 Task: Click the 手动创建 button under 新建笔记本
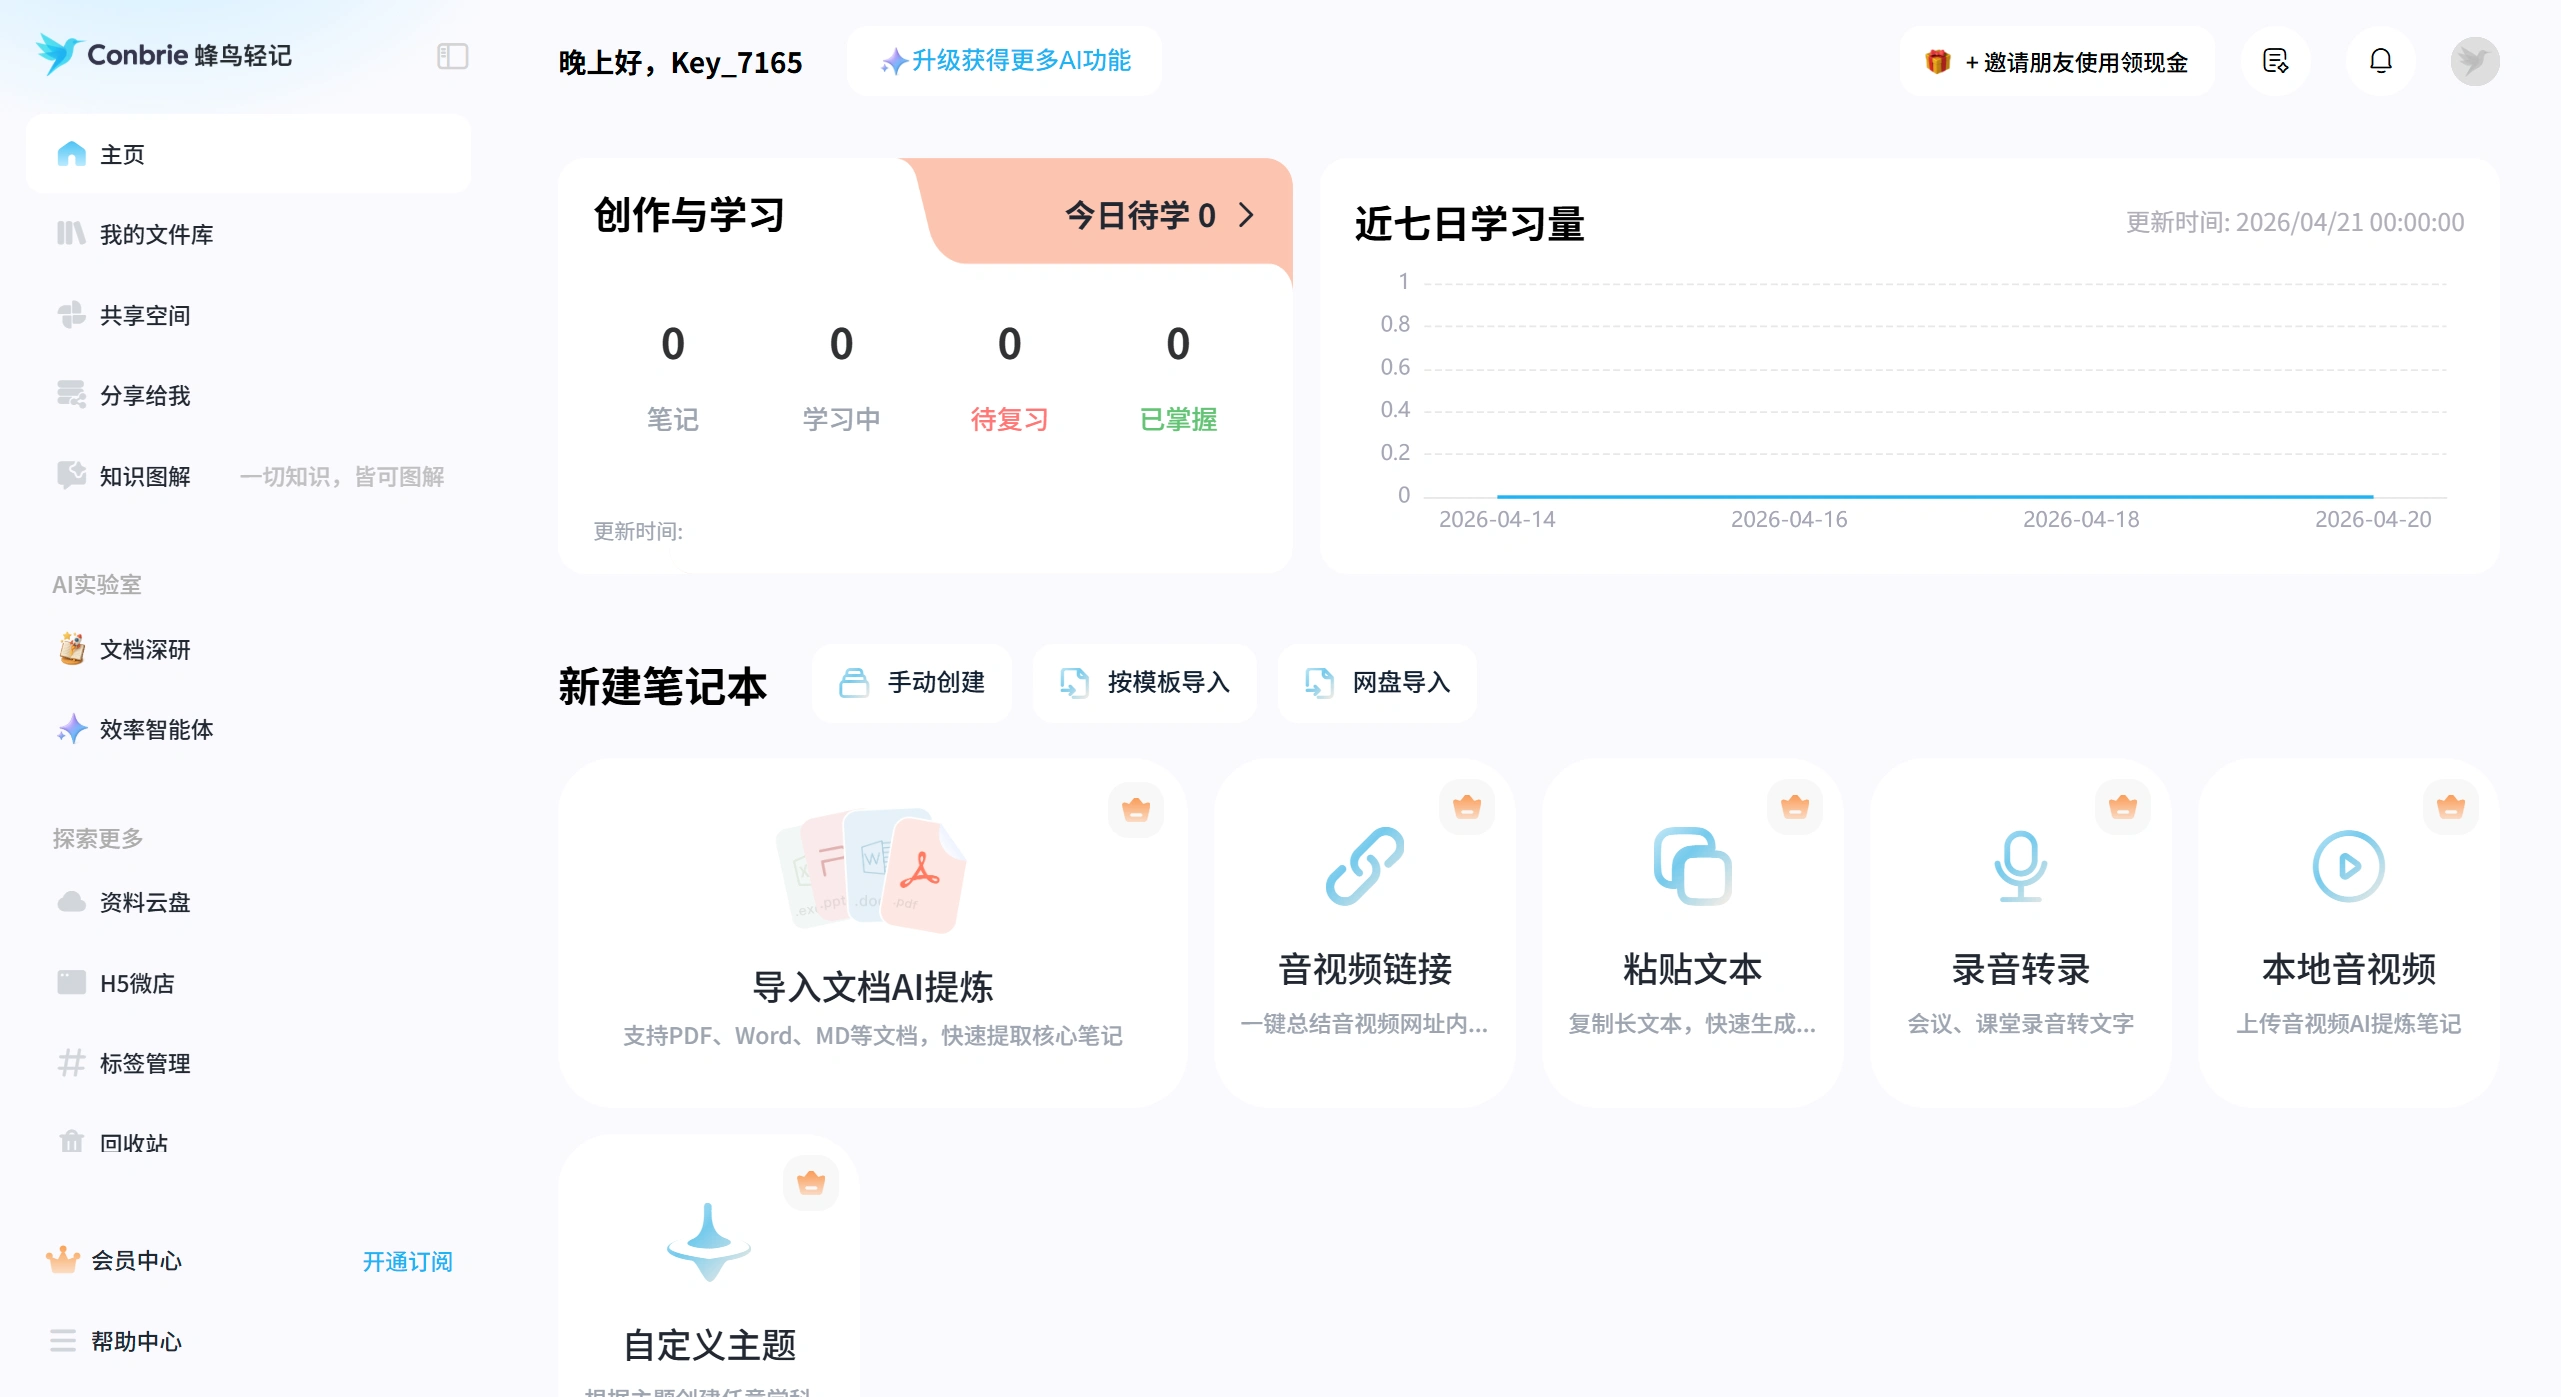point(911,684)
